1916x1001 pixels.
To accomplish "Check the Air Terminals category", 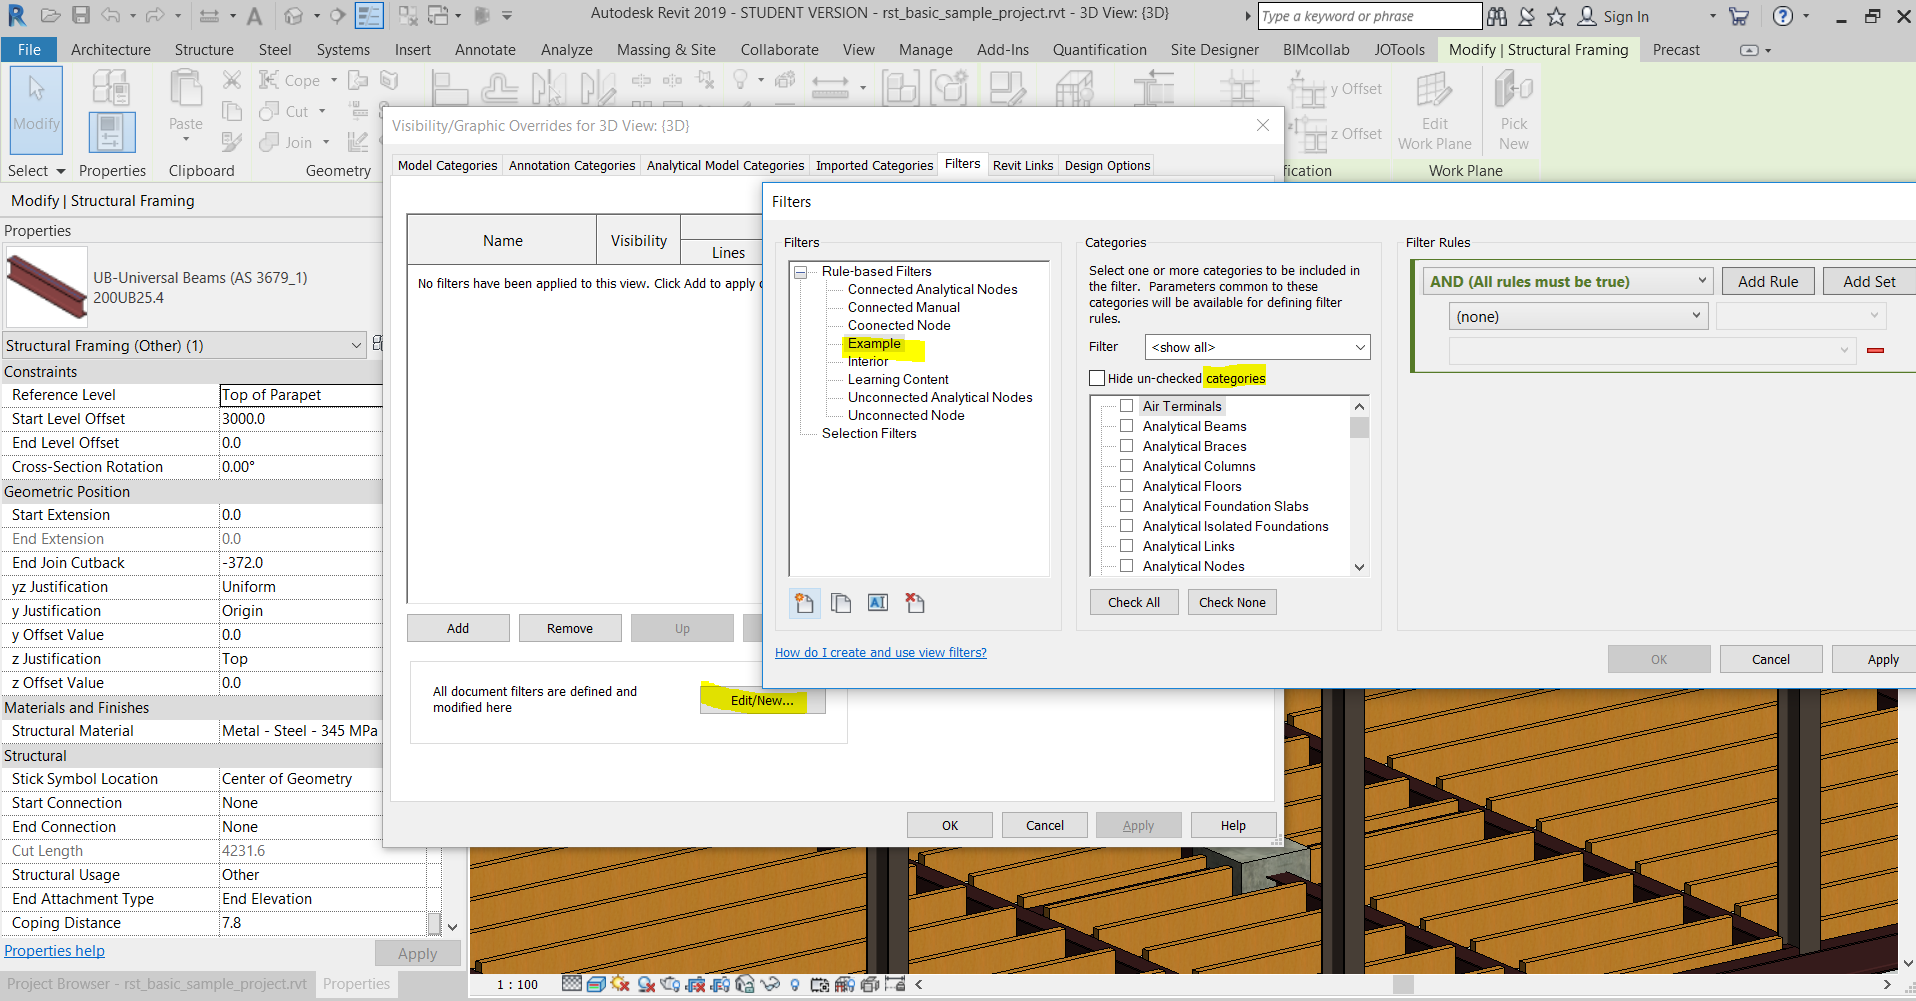I will [1127, 405].
